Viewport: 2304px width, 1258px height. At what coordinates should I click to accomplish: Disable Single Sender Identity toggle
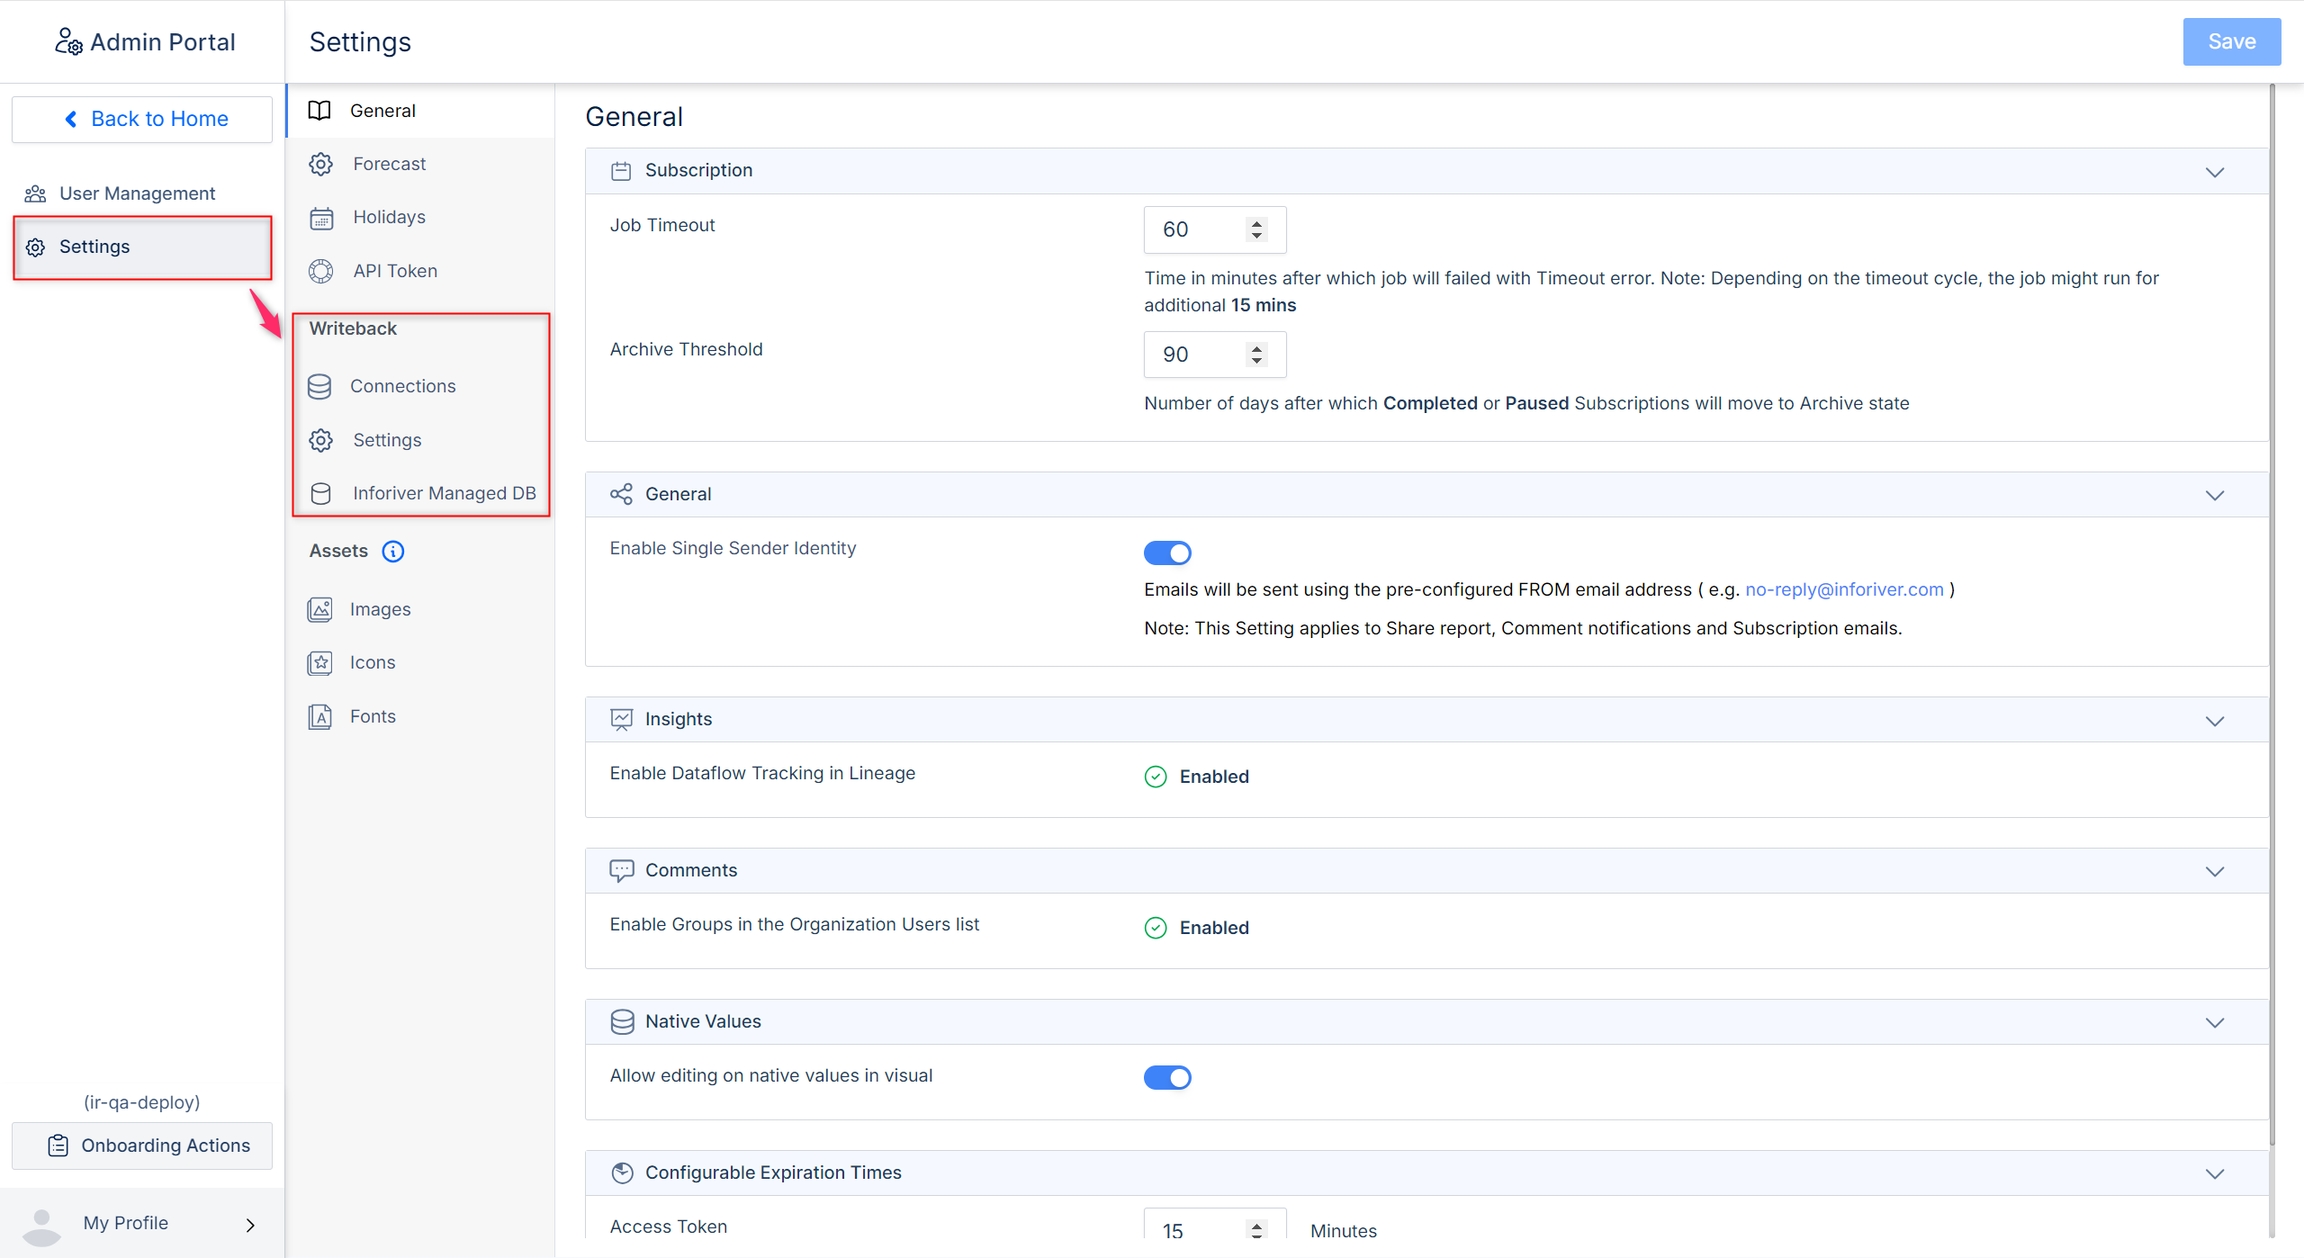tap(1167, 553)
